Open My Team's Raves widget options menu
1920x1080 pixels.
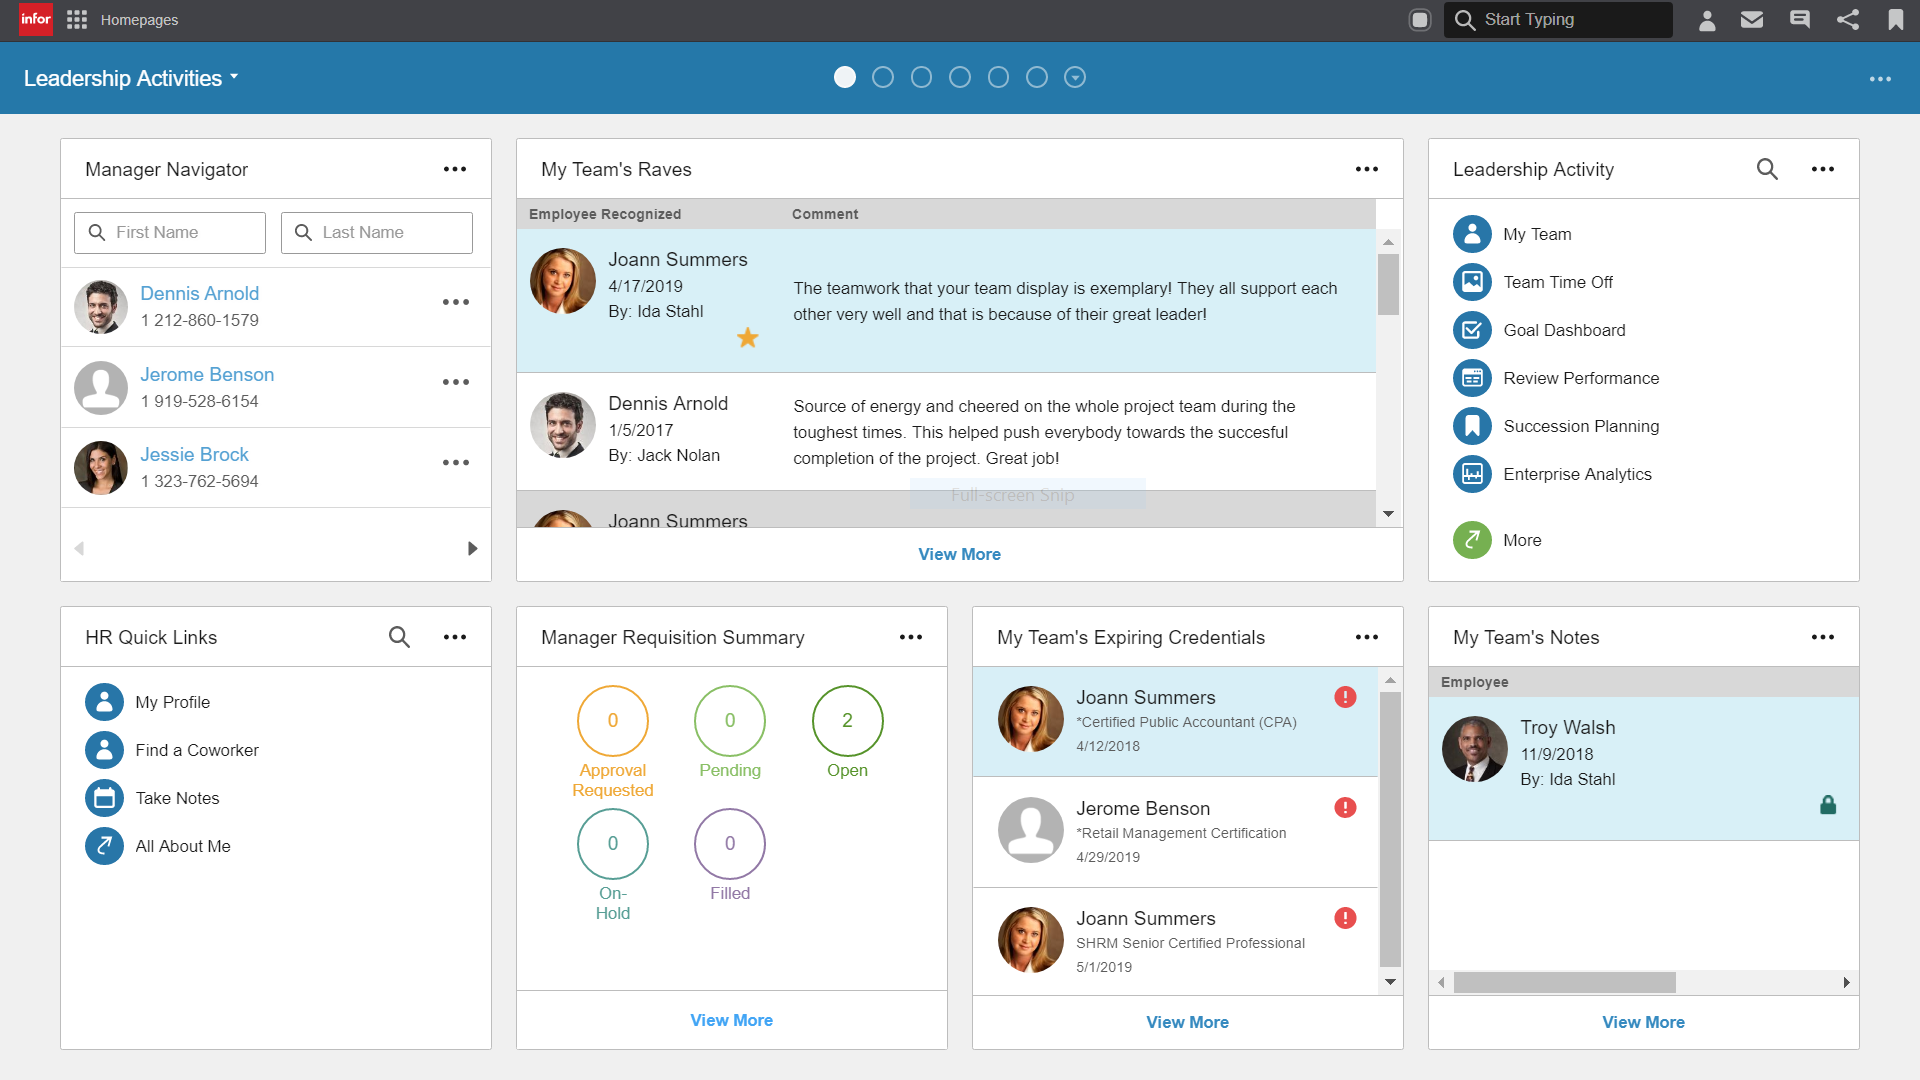[1366, 170]
